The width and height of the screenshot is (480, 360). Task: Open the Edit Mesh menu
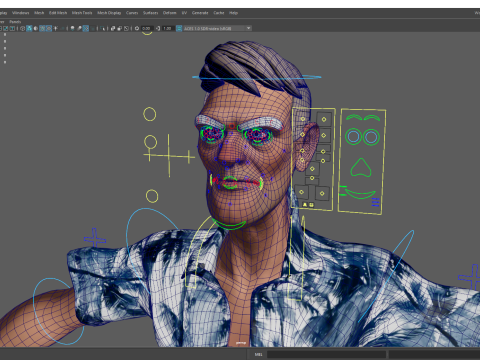[58, 13]
